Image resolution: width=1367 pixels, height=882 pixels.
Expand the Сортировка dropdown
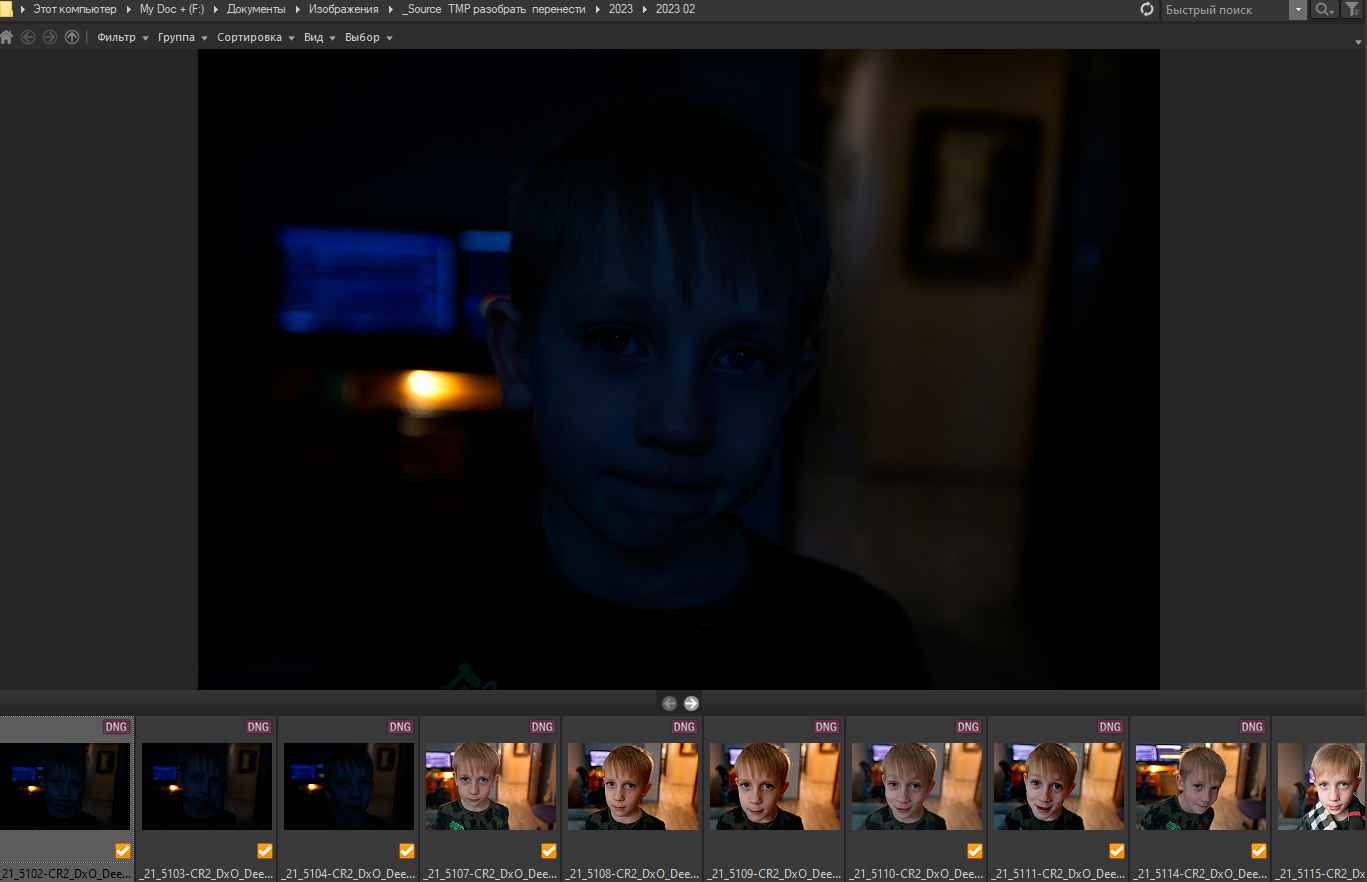(x=256, y=37)
